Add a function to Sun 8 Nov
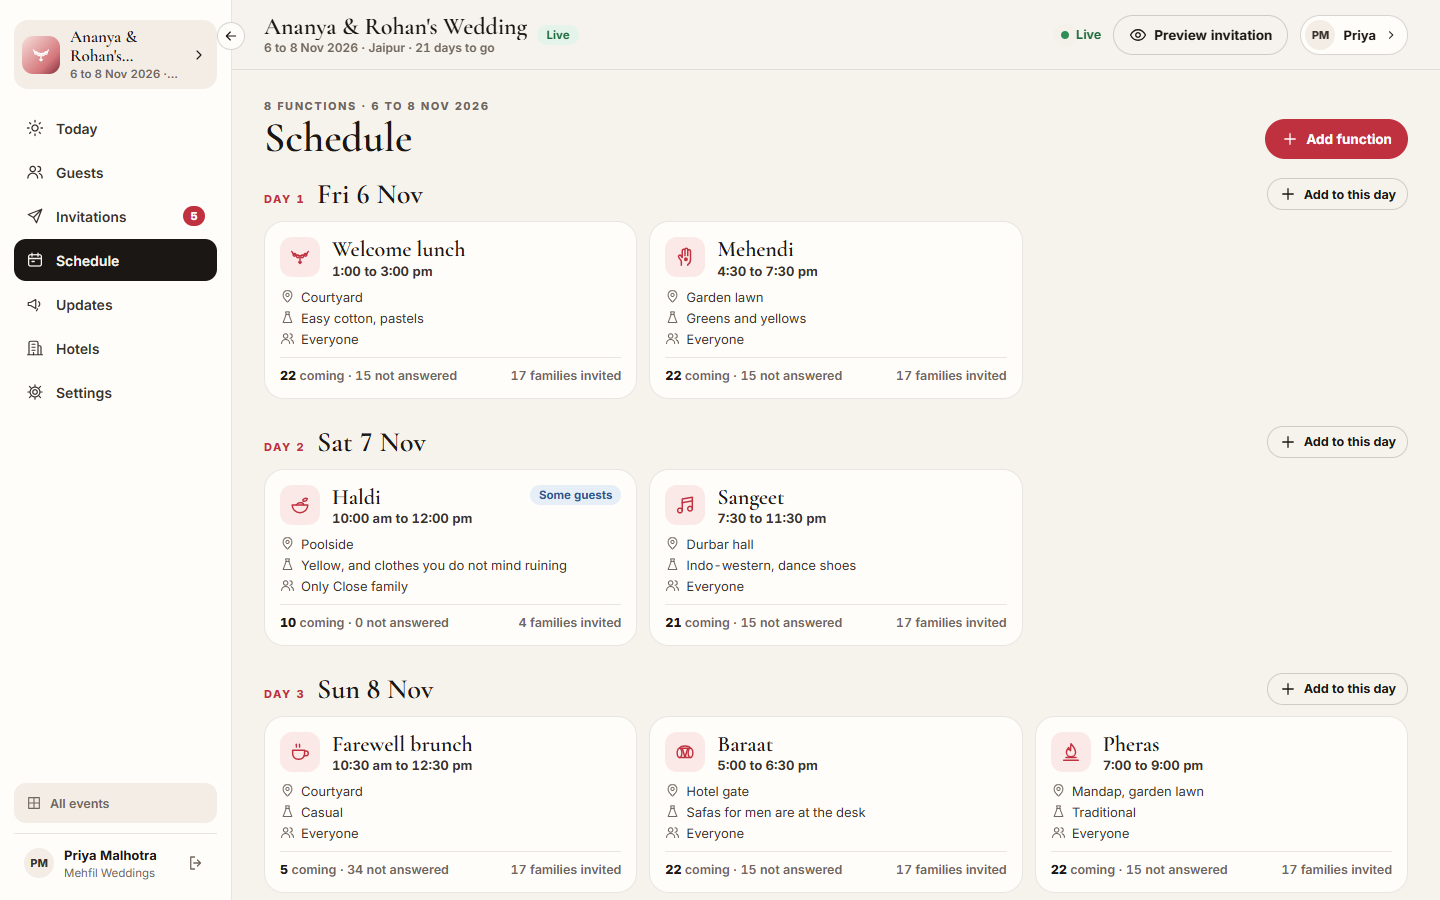The height and width of the screenshot is (900, 1440). coord(1337,689)
